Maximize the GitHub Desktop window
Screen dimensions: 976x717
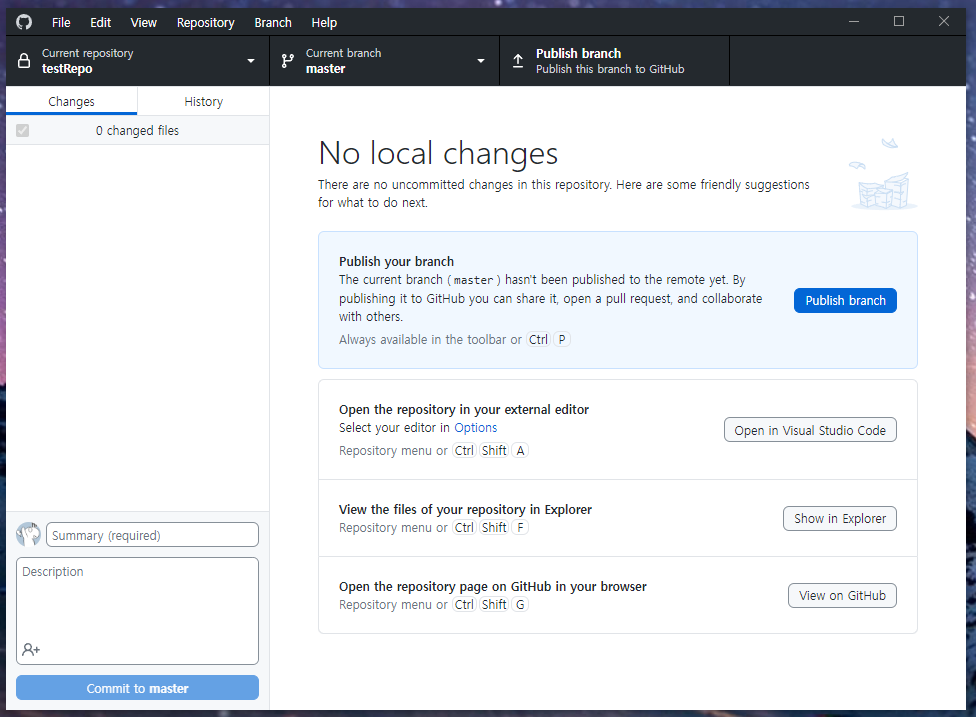click(899, 21)
